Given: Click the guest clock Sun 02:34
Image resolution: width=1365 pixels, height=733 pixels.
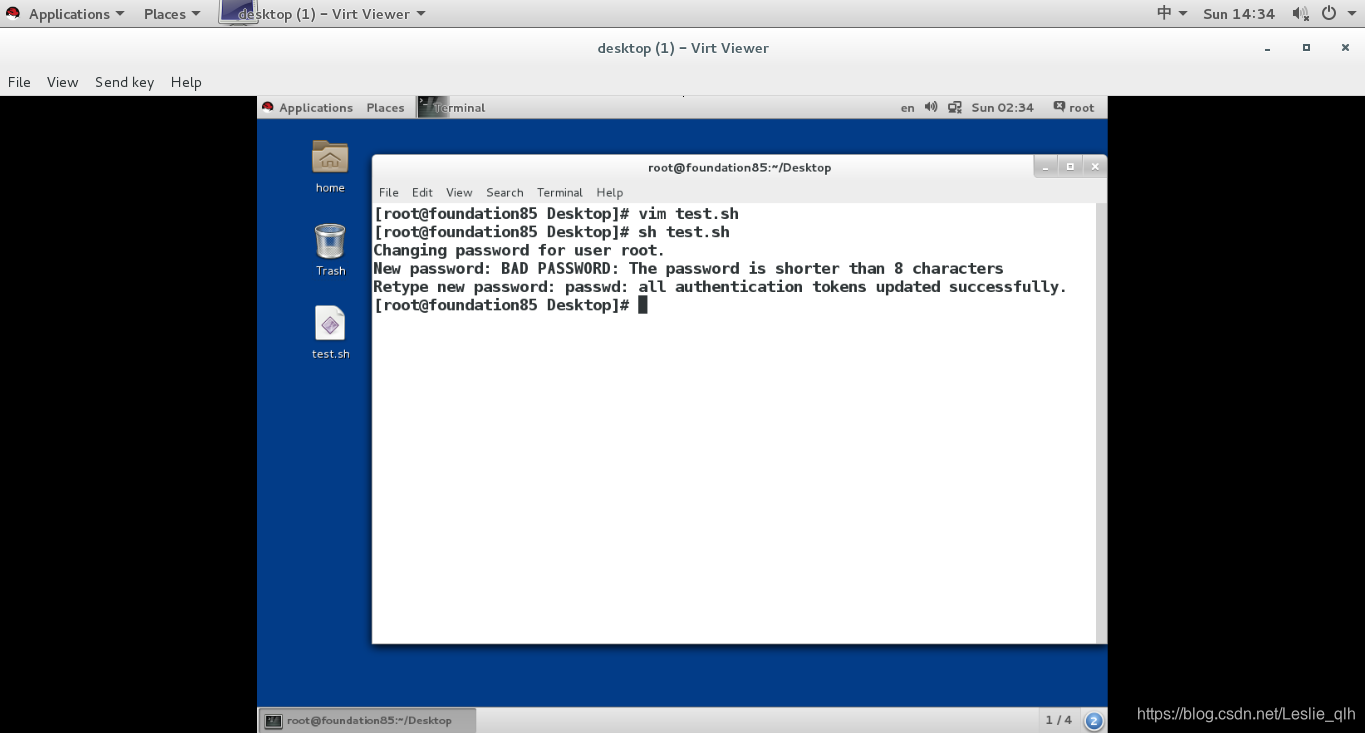Looking at the screenshot, I should [1002, 108].
